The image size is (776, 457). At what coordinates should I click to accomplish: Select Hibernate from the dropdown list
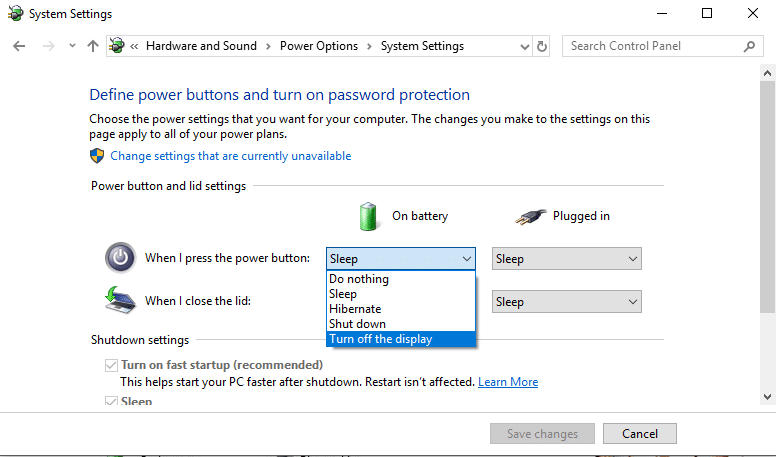pos(355,309)
